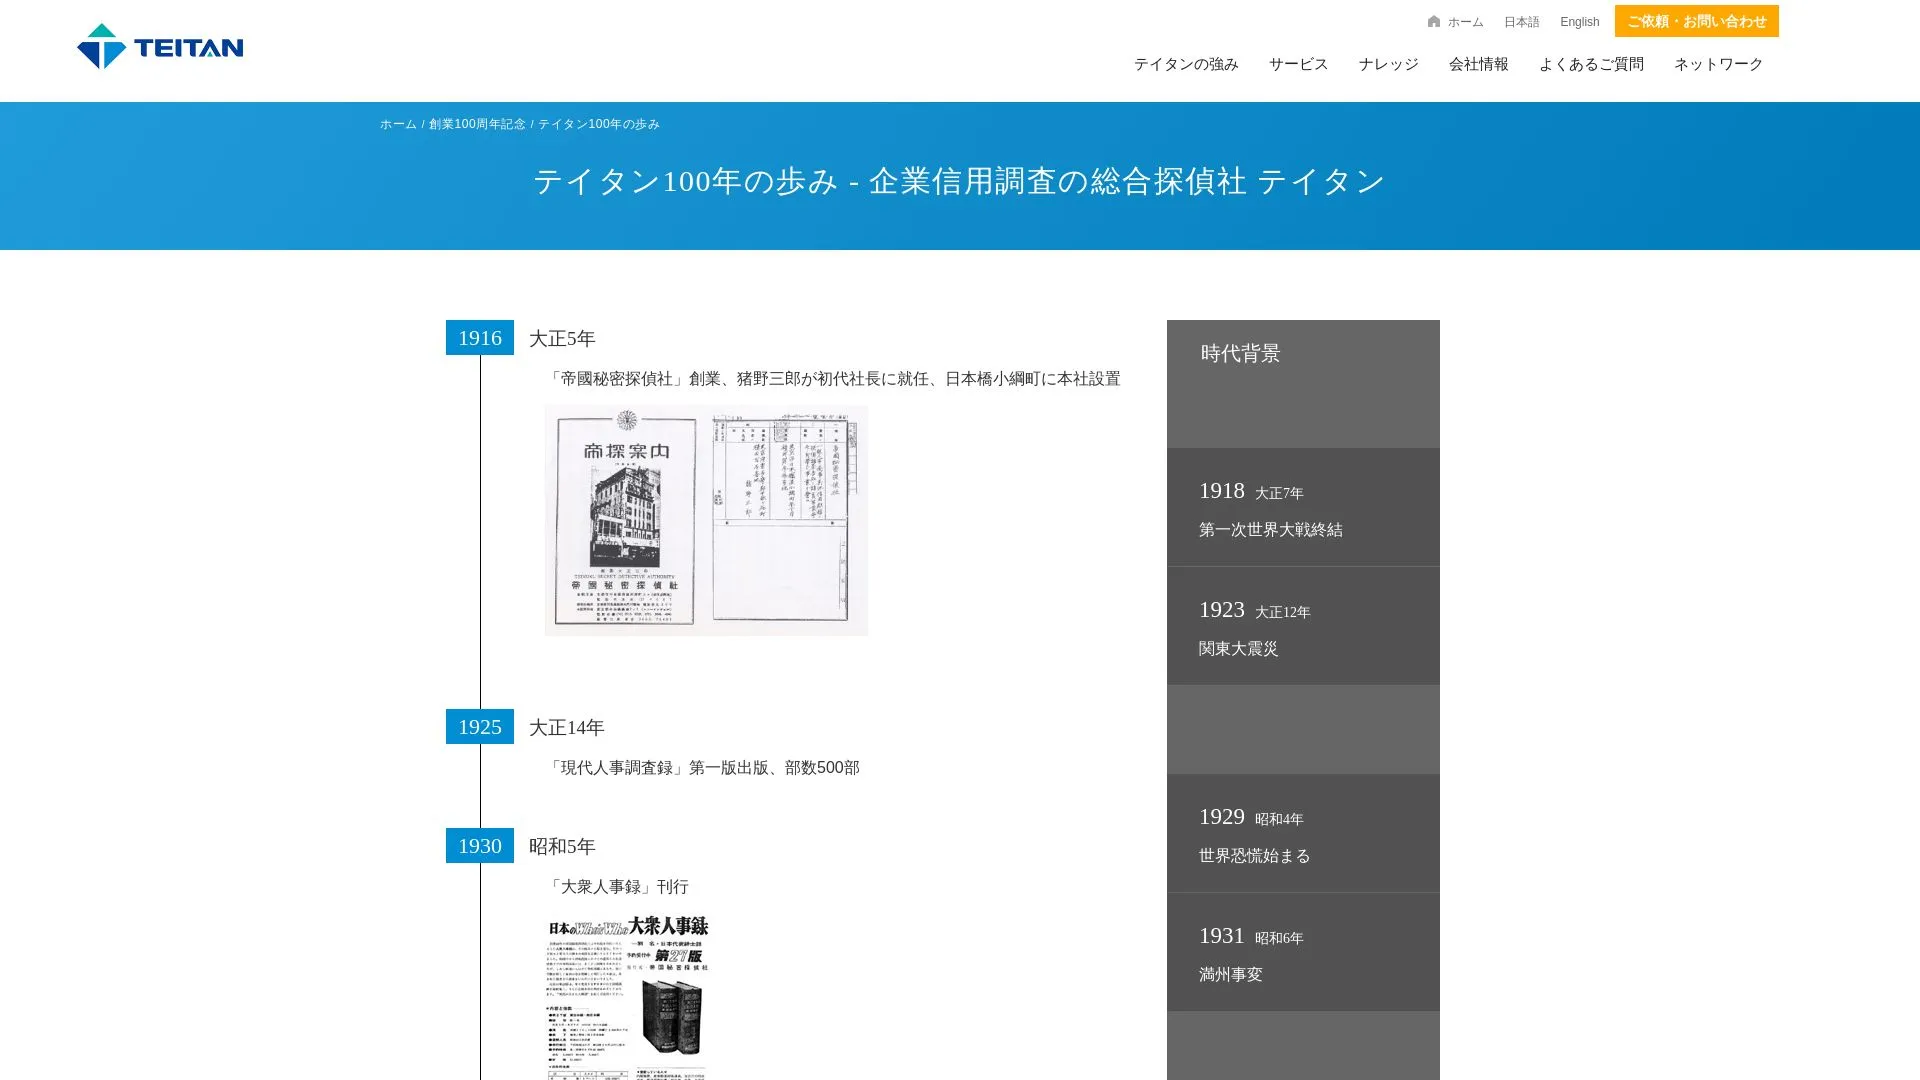Switch language to English
Viewport: 1920px width, 1080px height.
(x=1579, y=22)
